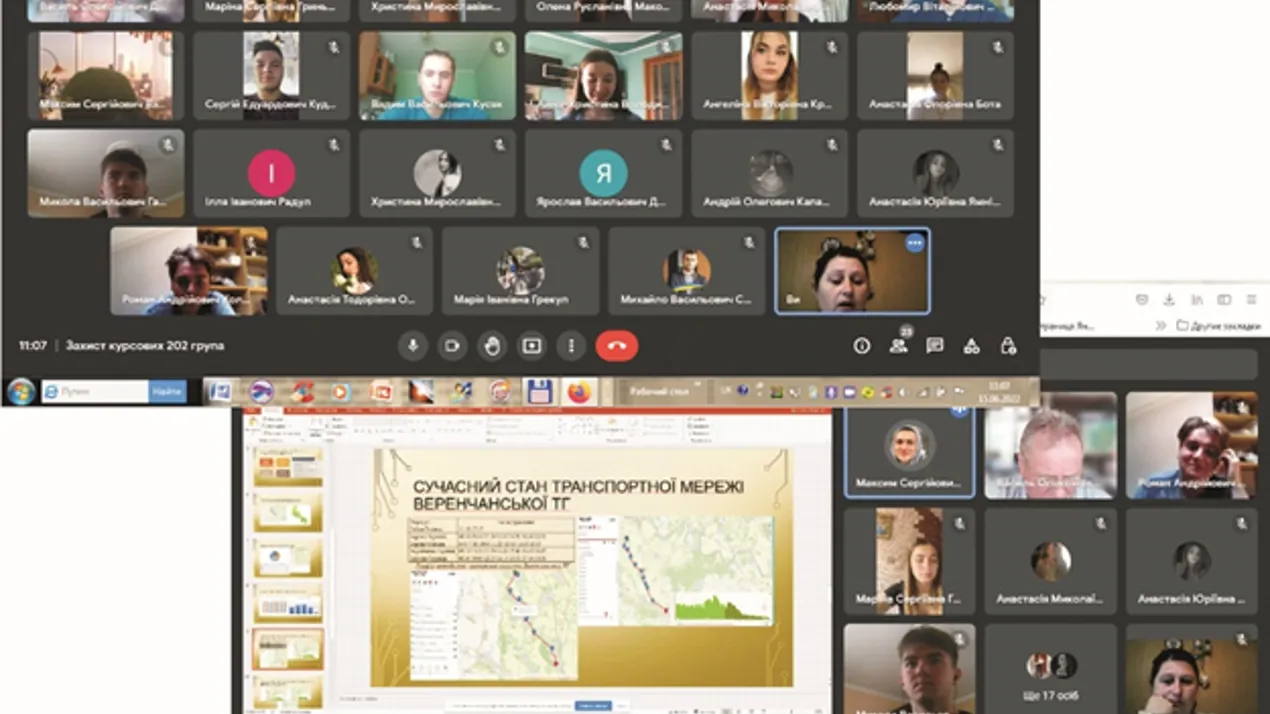Image resolution: width=1270 pixels, height=714 pixels.
Task: Click the meeting time "11:07"
Action: coord(33,346)
